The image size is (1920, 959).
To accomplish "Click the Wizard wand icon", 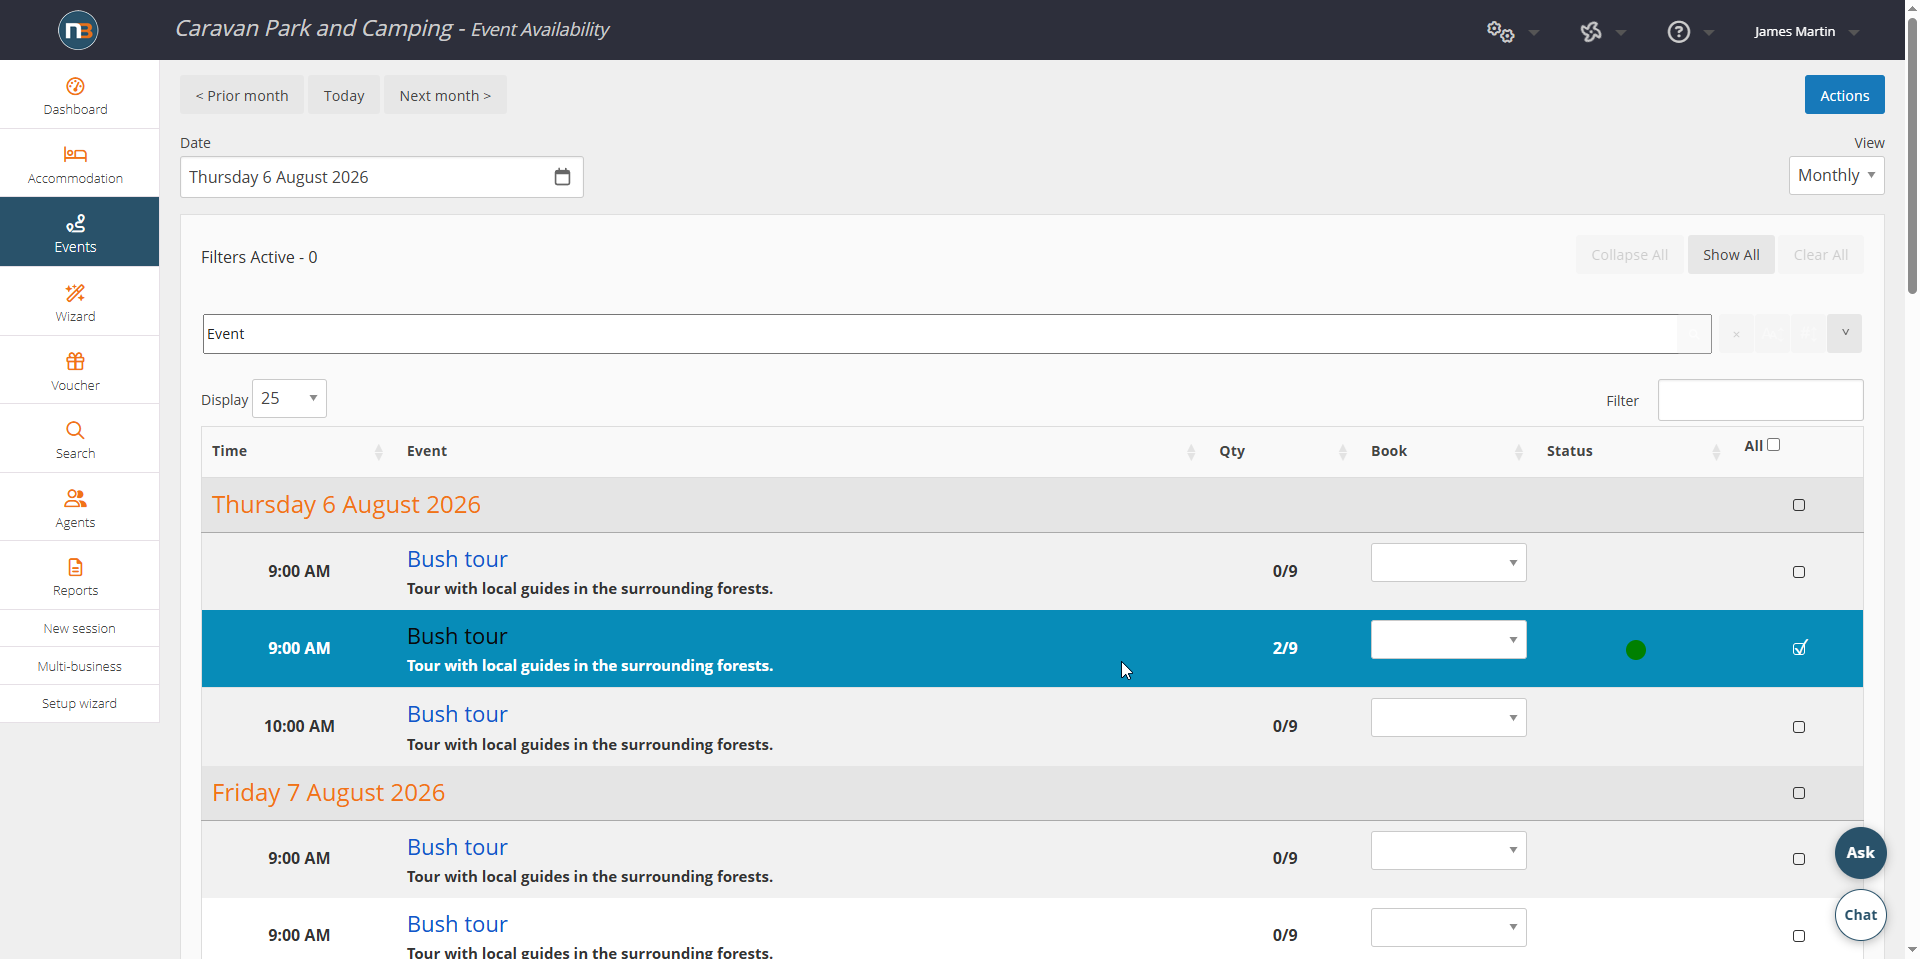I will (x=75, y=293).
